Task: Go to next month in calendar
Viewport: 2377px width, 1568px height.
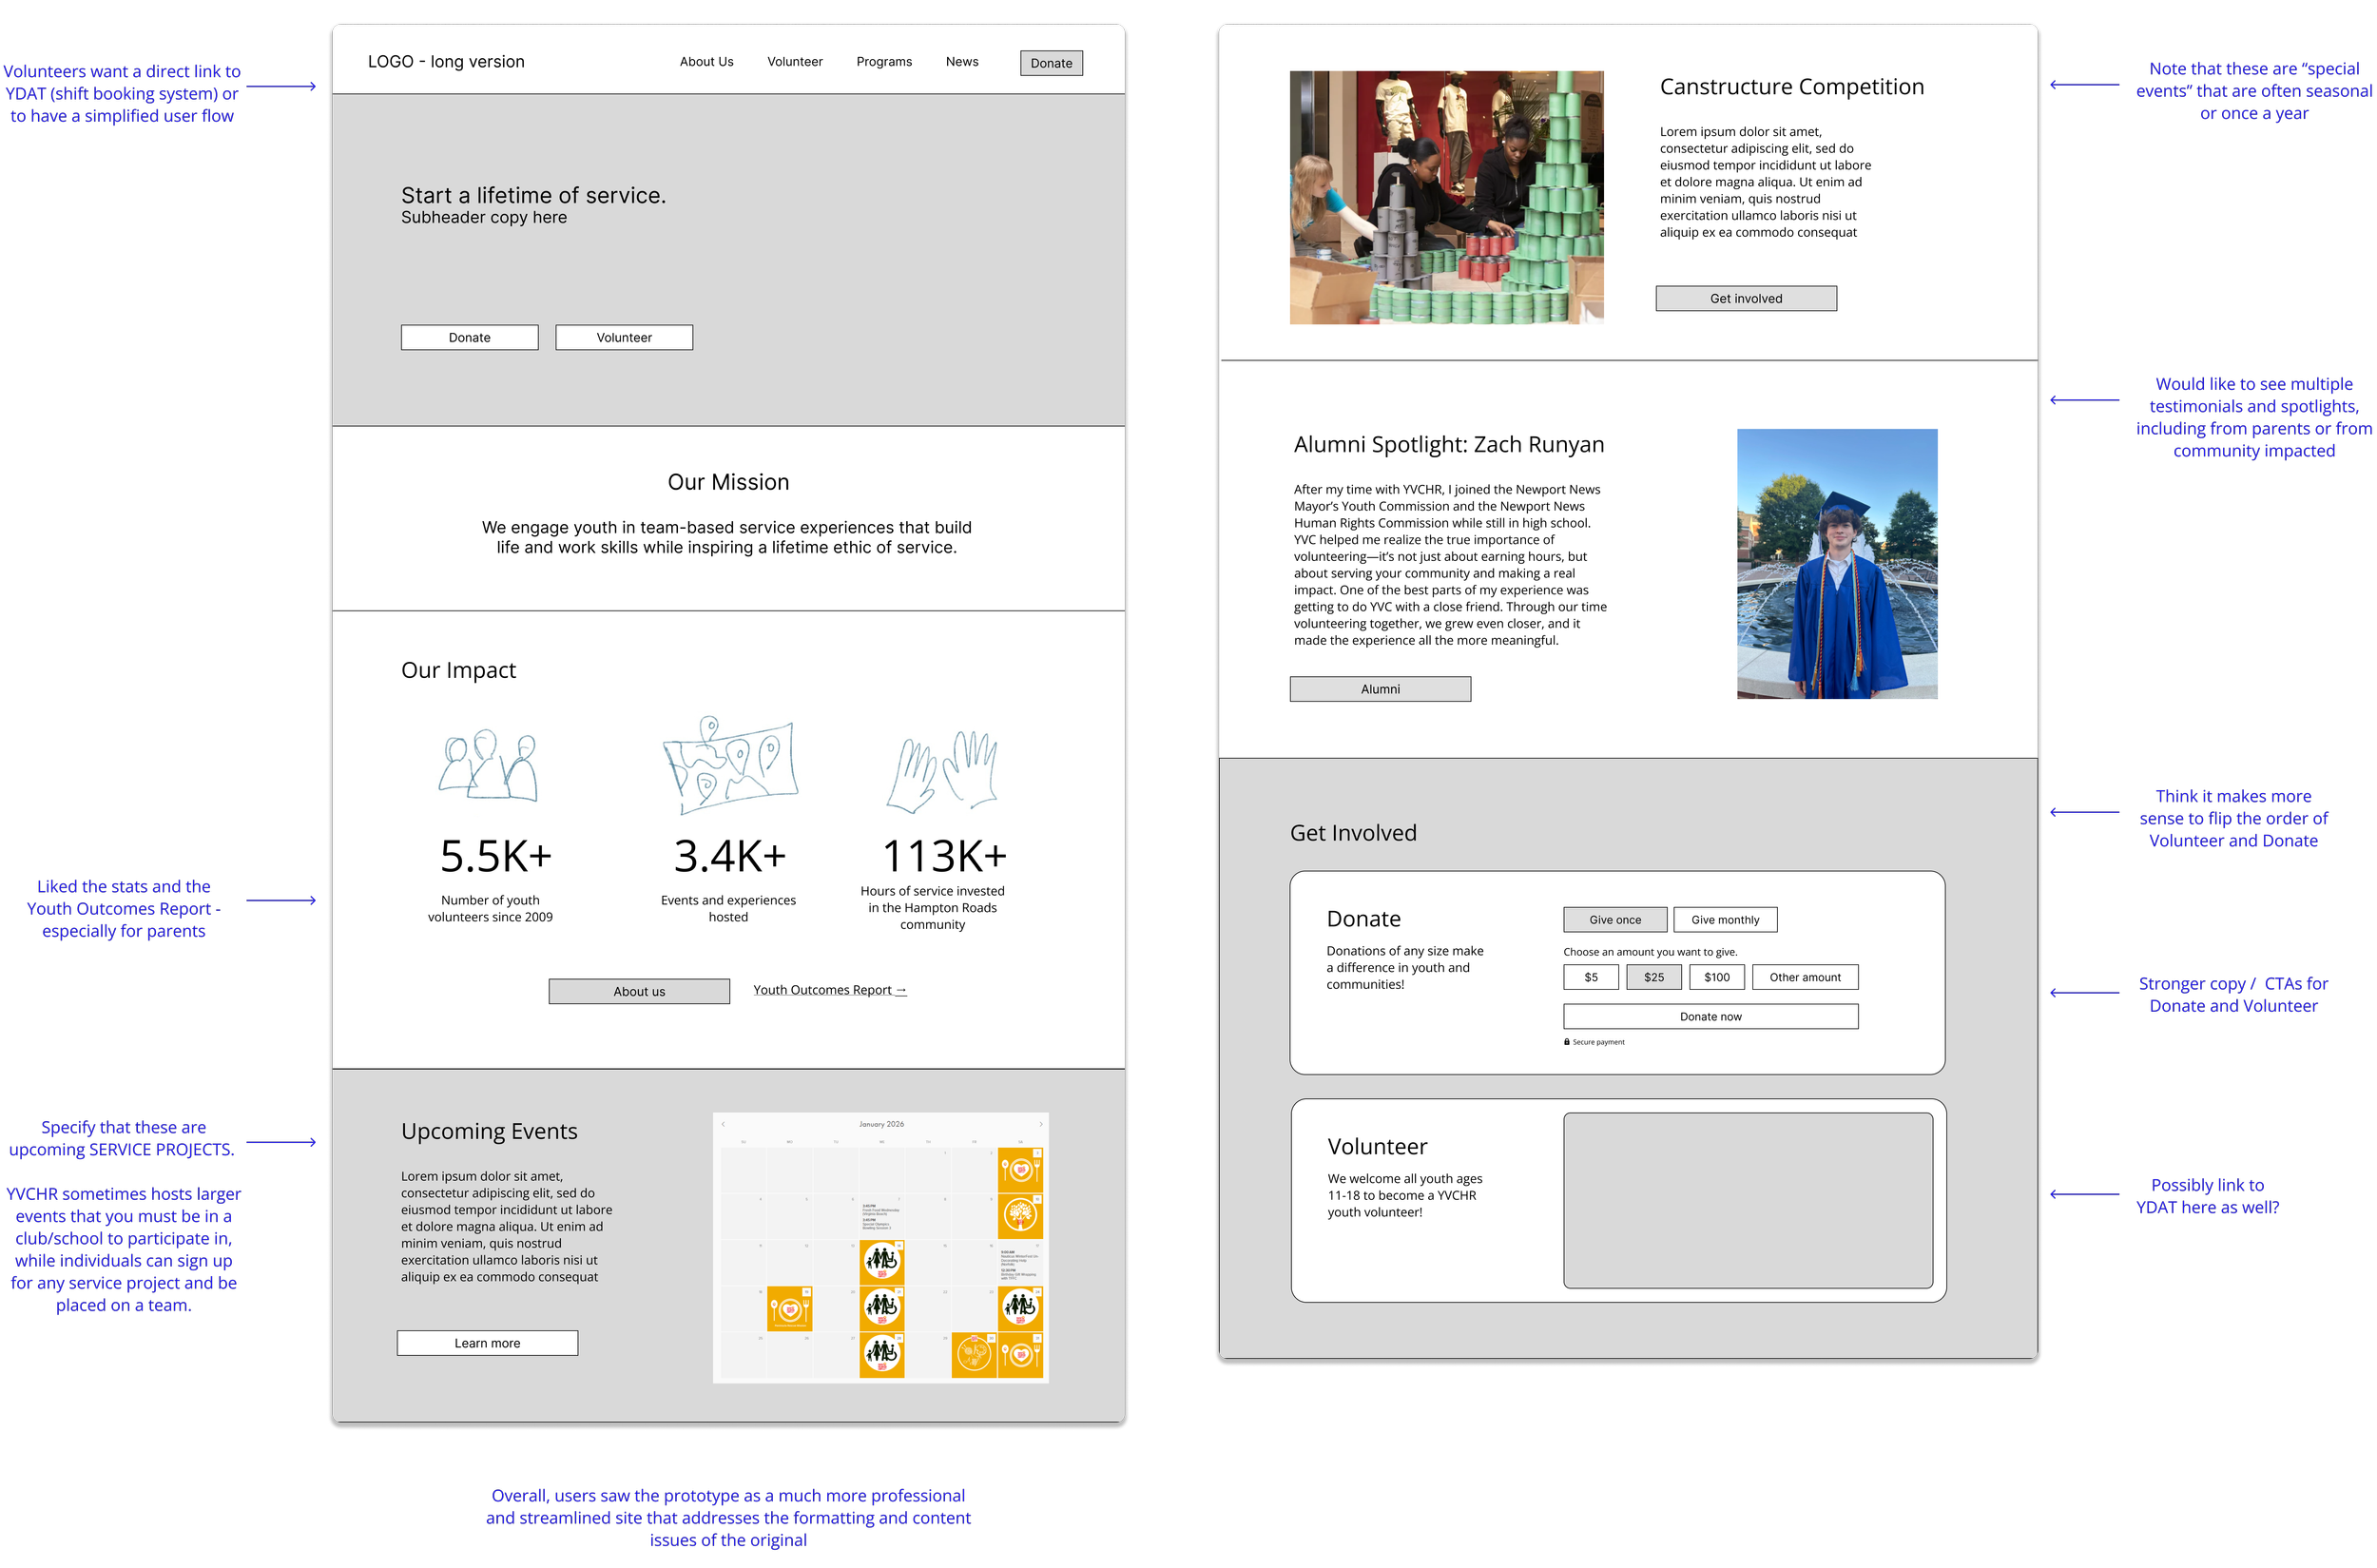Action: (x=1040, y=1124)
